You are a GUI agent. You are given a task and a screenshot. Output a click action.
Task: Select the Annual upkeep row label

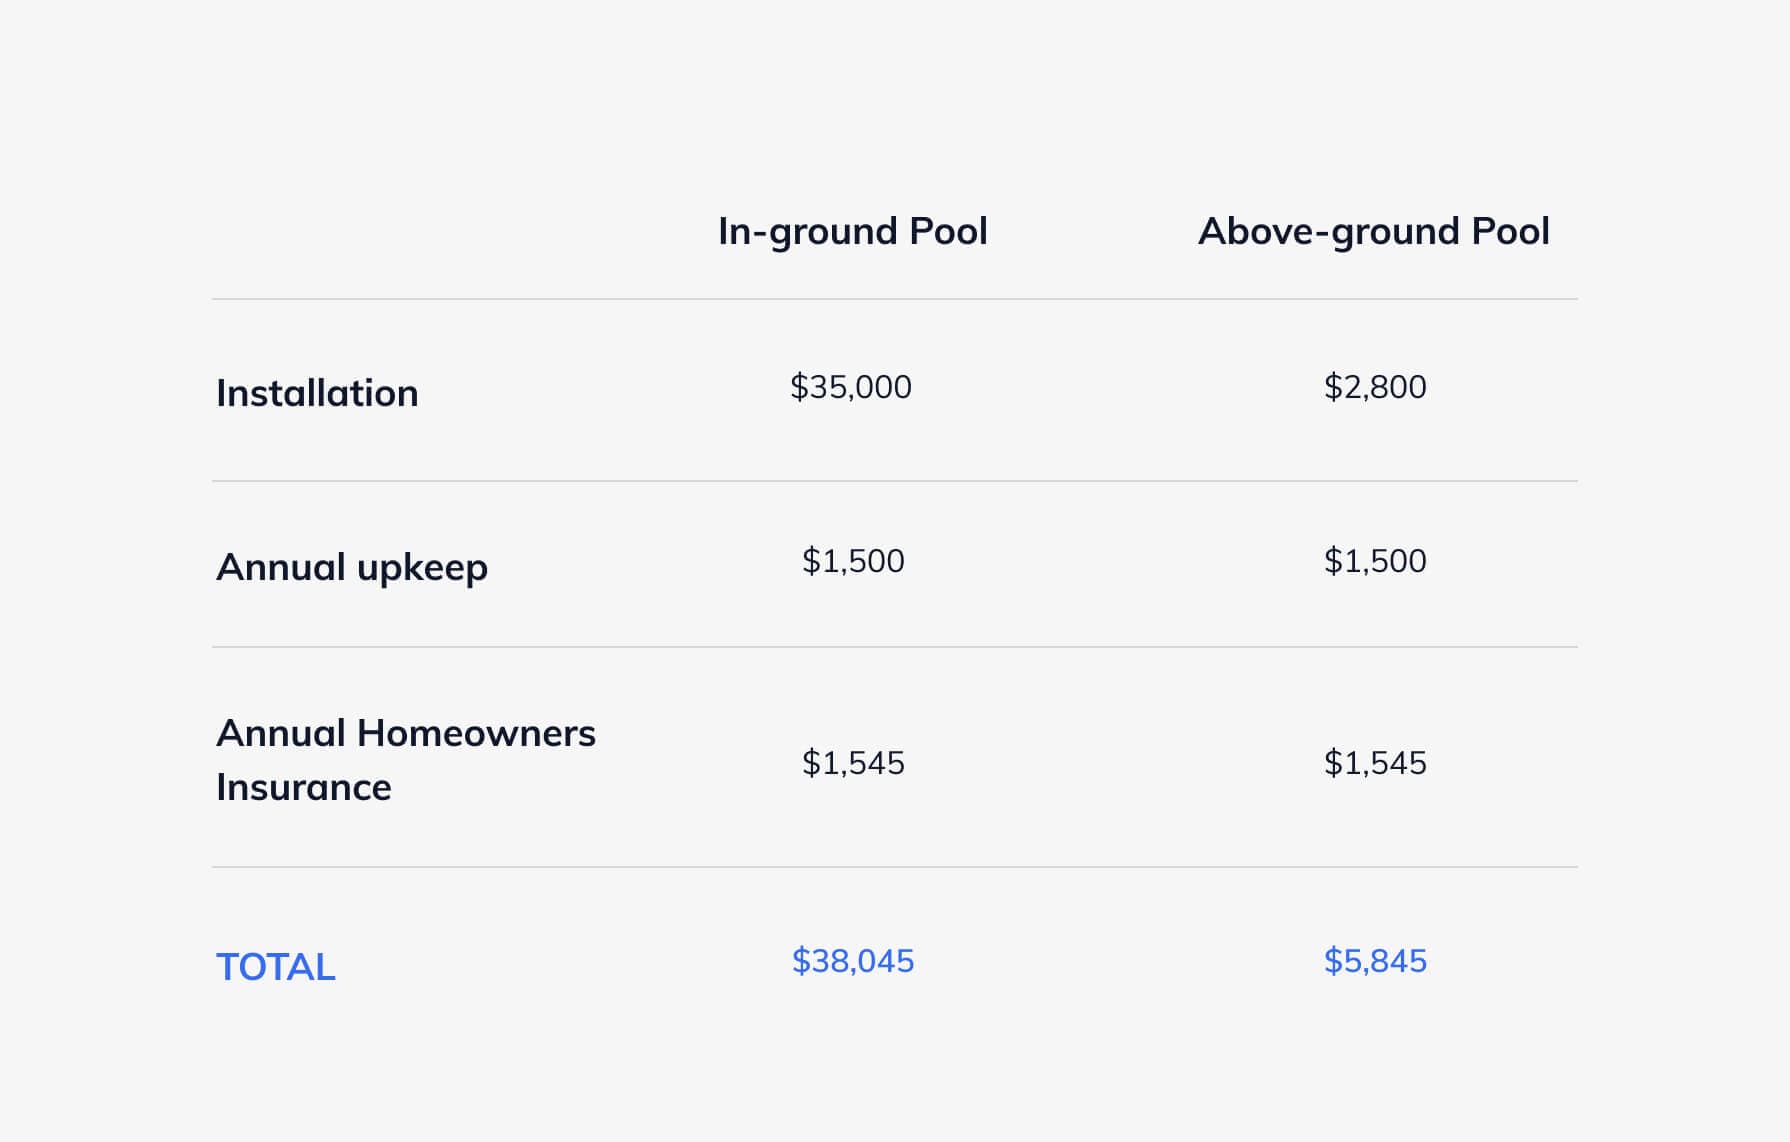(352, 567)
